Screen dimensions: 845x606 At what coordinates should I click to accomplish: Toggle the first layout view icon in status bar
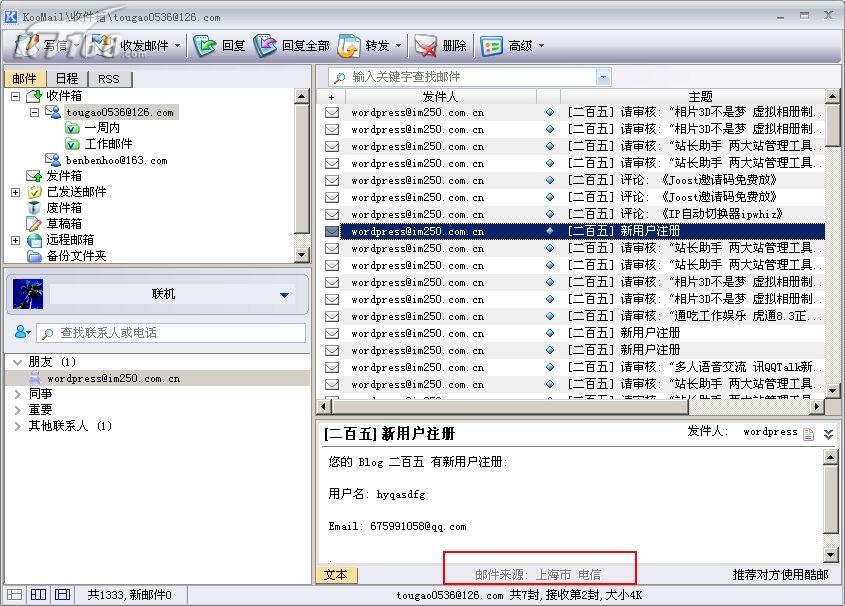click(x=14, y=595)
